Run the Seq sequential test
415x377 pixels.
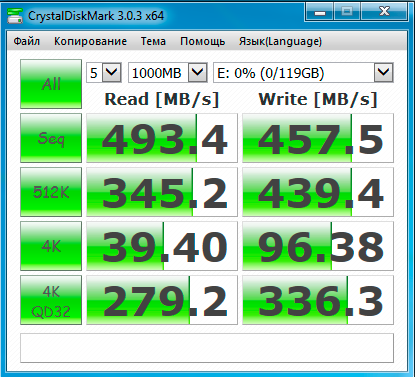click(x=51, y=138)
